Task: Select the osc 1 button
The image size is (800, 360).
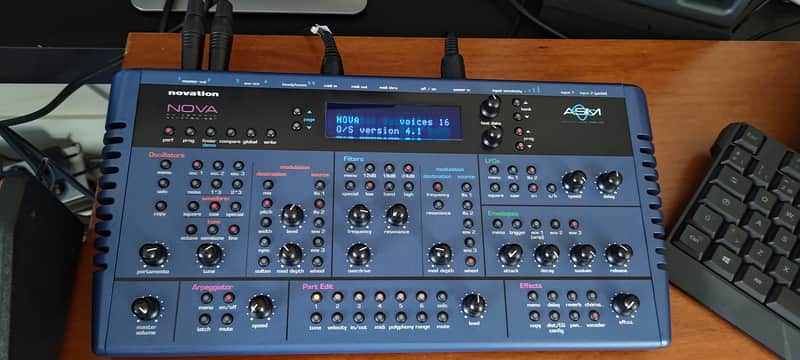Action: (197, 165)
